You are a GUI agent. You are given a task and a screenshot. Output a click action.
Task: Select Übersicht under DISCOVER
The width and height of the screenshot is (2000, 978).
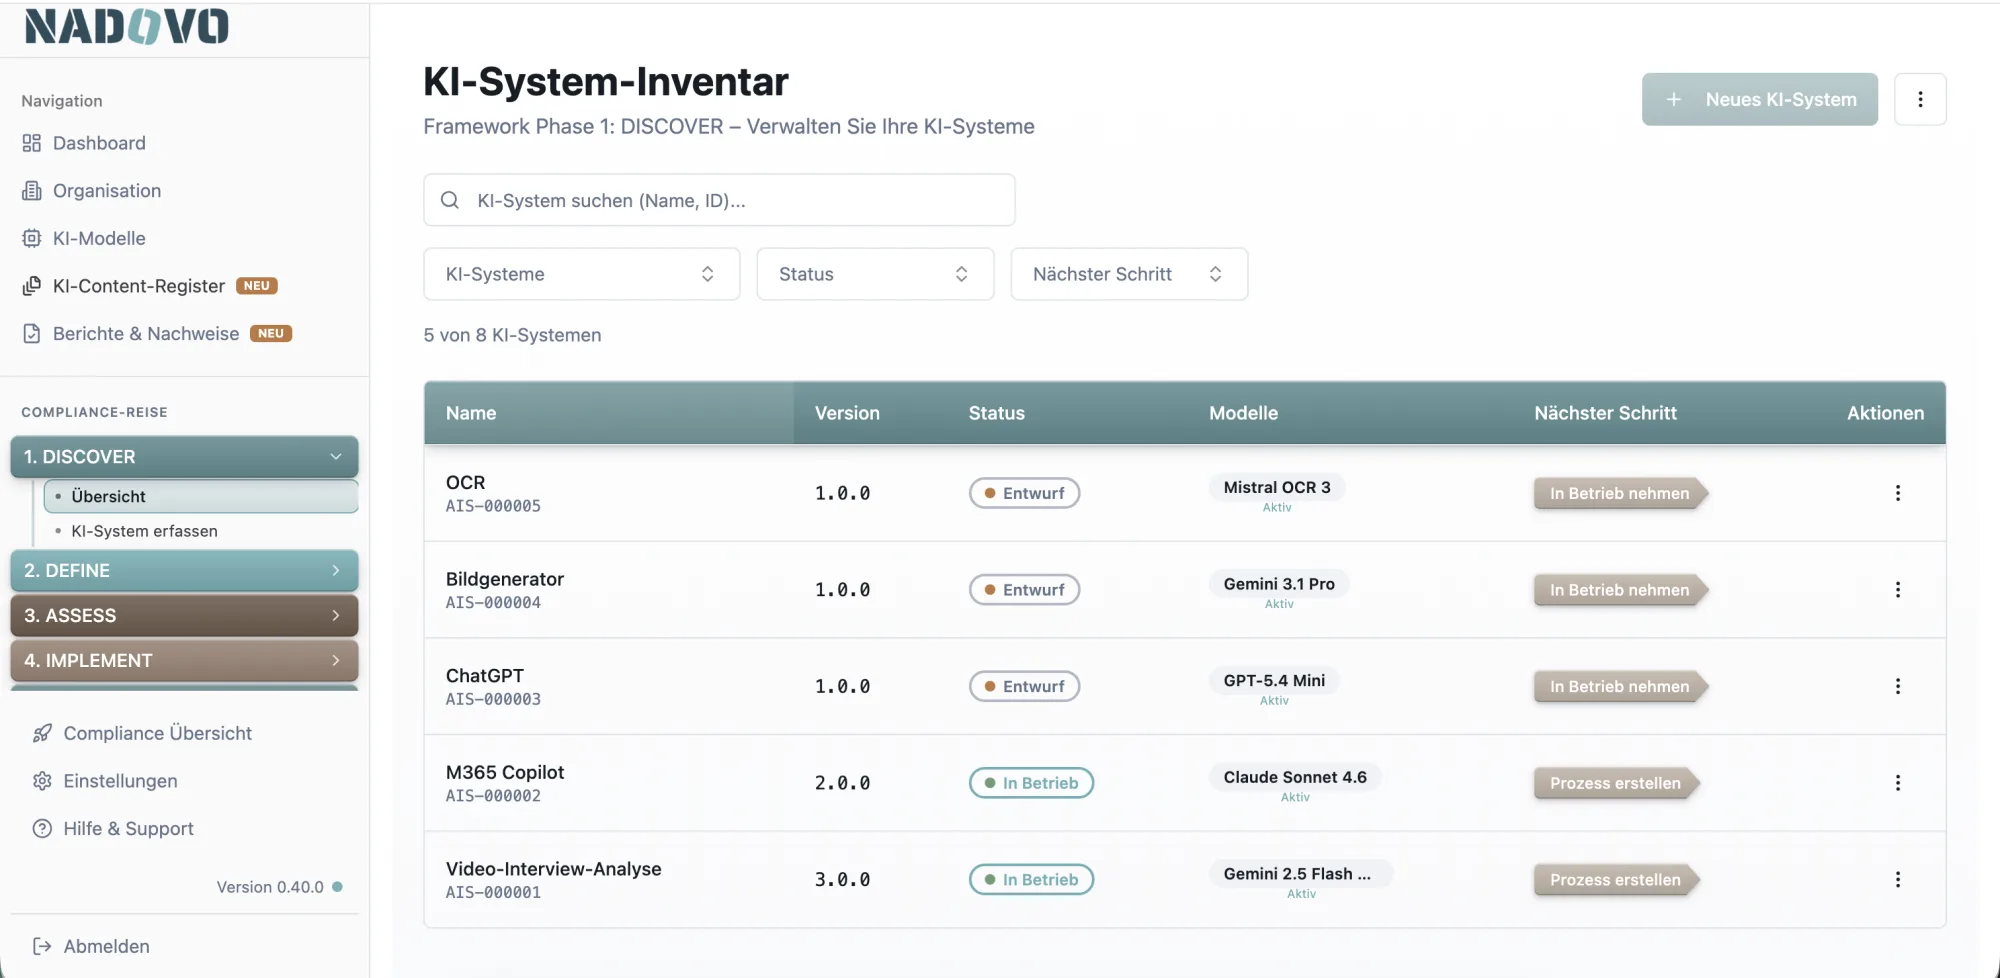201,496
